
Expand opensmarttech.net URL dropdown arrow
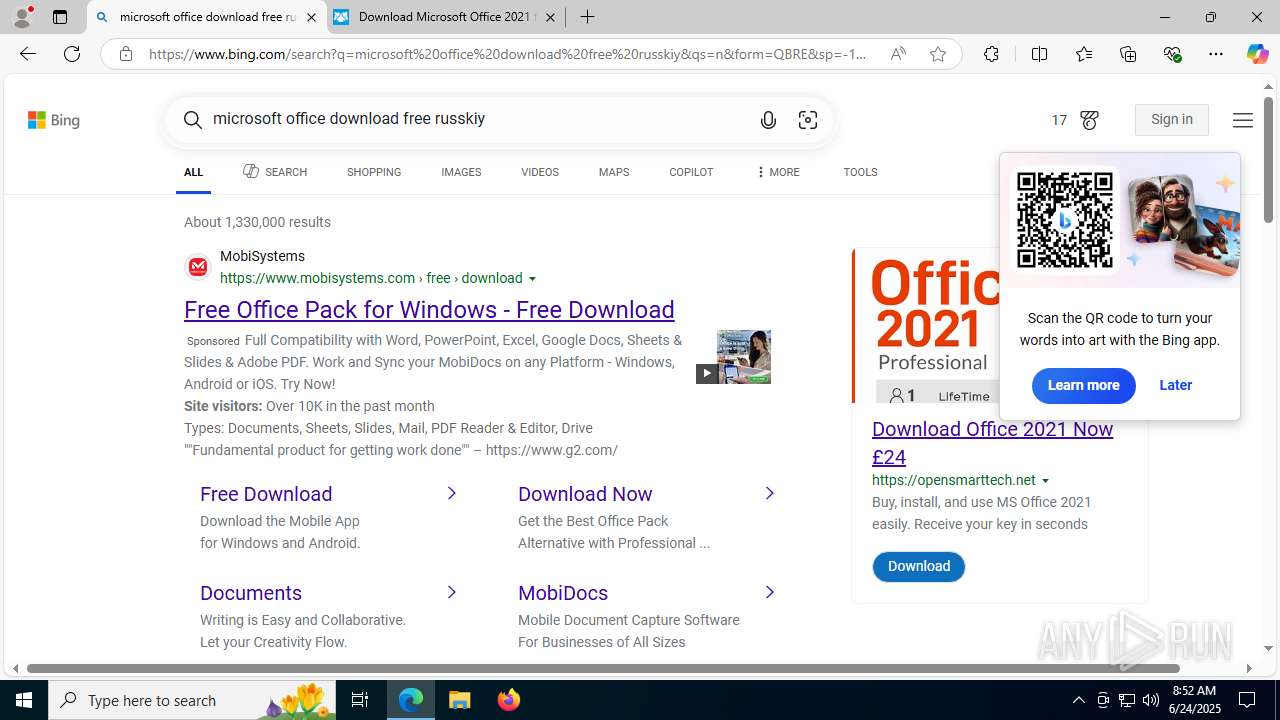[1046, 481]
